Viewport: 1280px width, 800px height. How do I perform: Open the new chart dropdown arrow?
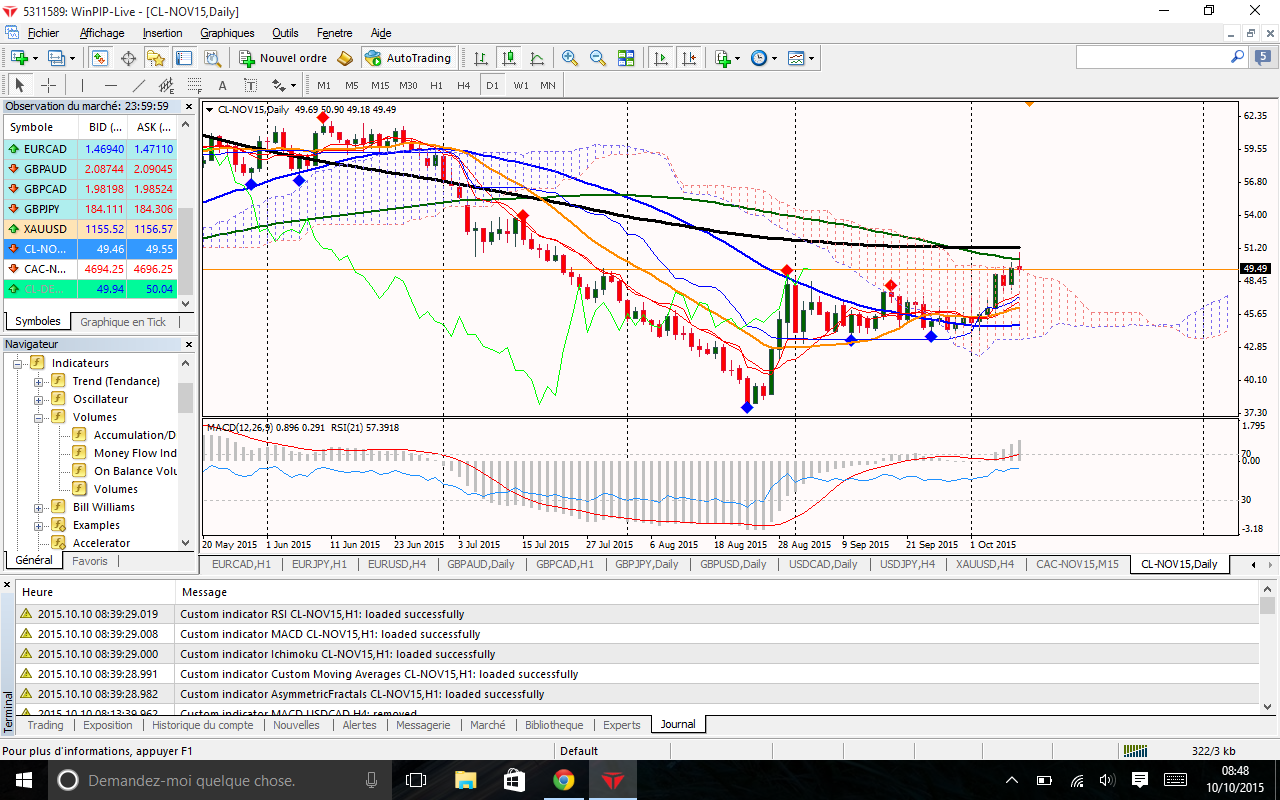[36, 58]
